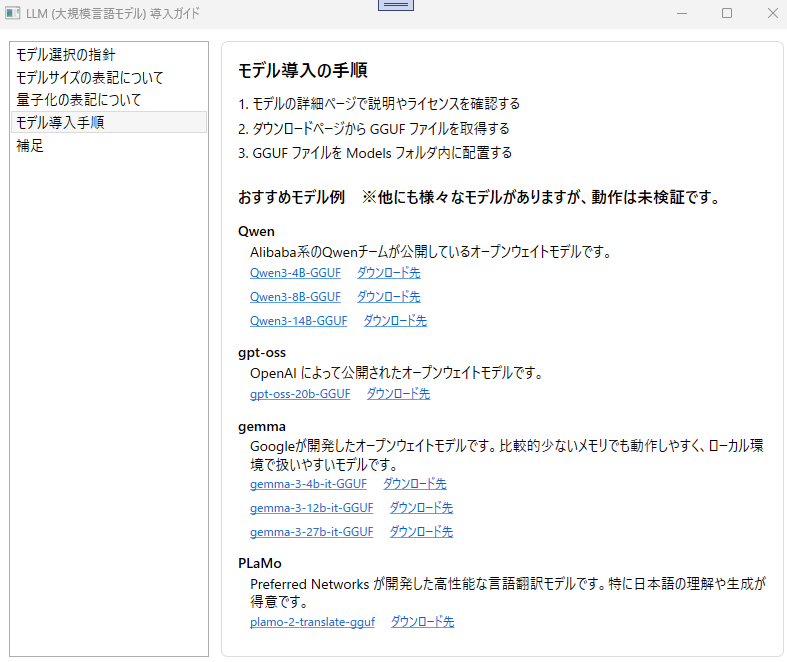Viewport: 787px width, 662px height.
Task: Click the gemma-3-4b-it-GGUF link
Action: pos(308,484)
